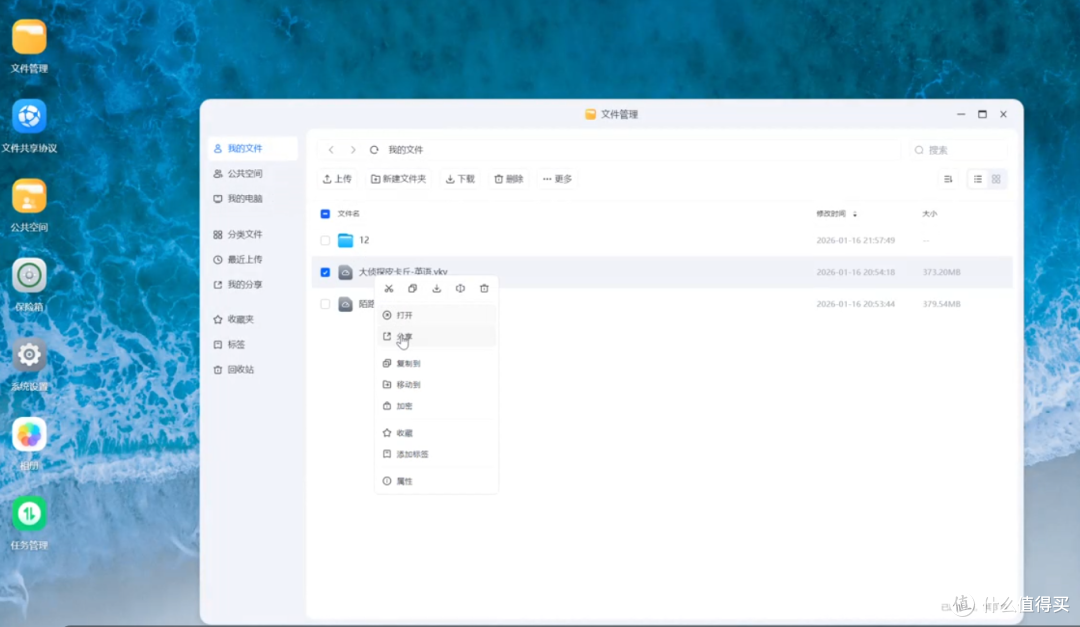Select 回收站 in the sidebar

pyautogui.click(x=253, y=370)
